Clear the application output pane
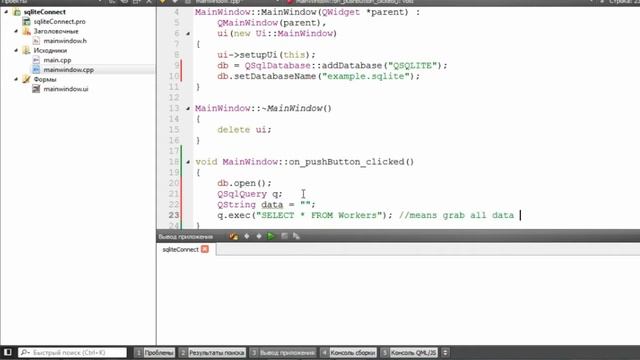640x360 pixels. (x=233, y=236)
